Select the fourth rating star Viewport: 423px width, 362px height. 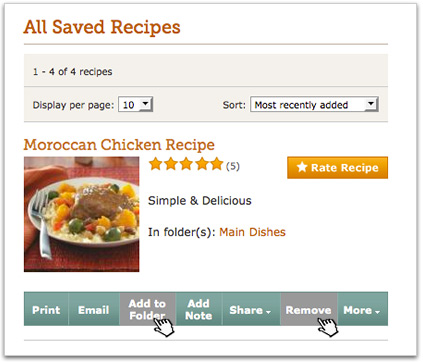point(202,164)
